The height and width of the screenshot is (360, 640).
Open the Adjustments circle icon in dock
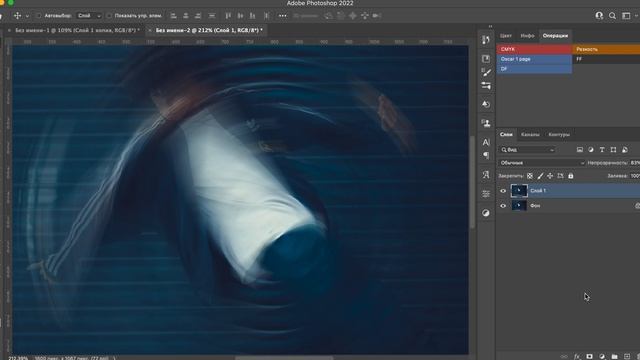(486, 213)
